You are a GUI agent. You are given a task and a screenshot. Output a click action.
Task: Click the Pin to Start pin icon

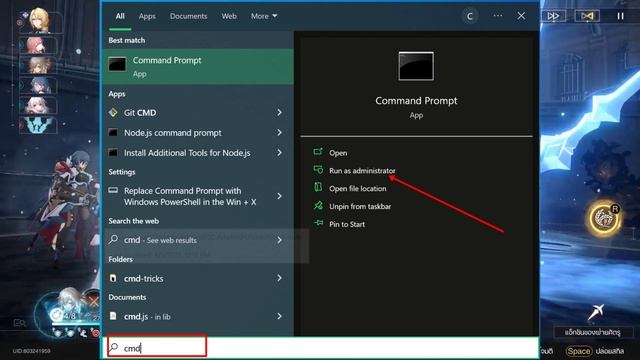pos(319,223)
